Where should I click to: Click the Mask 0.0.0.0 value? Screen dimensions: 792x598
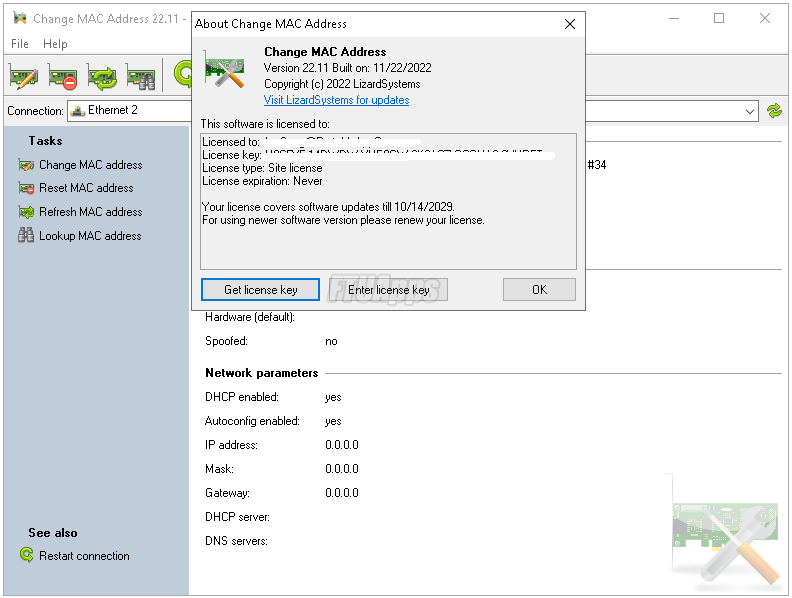342,469
